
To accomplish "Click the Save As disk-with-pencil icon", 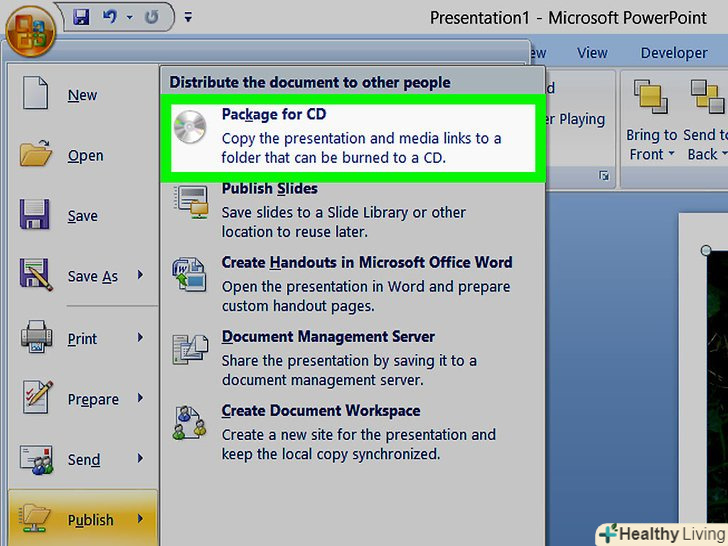I will coord(36,274).
